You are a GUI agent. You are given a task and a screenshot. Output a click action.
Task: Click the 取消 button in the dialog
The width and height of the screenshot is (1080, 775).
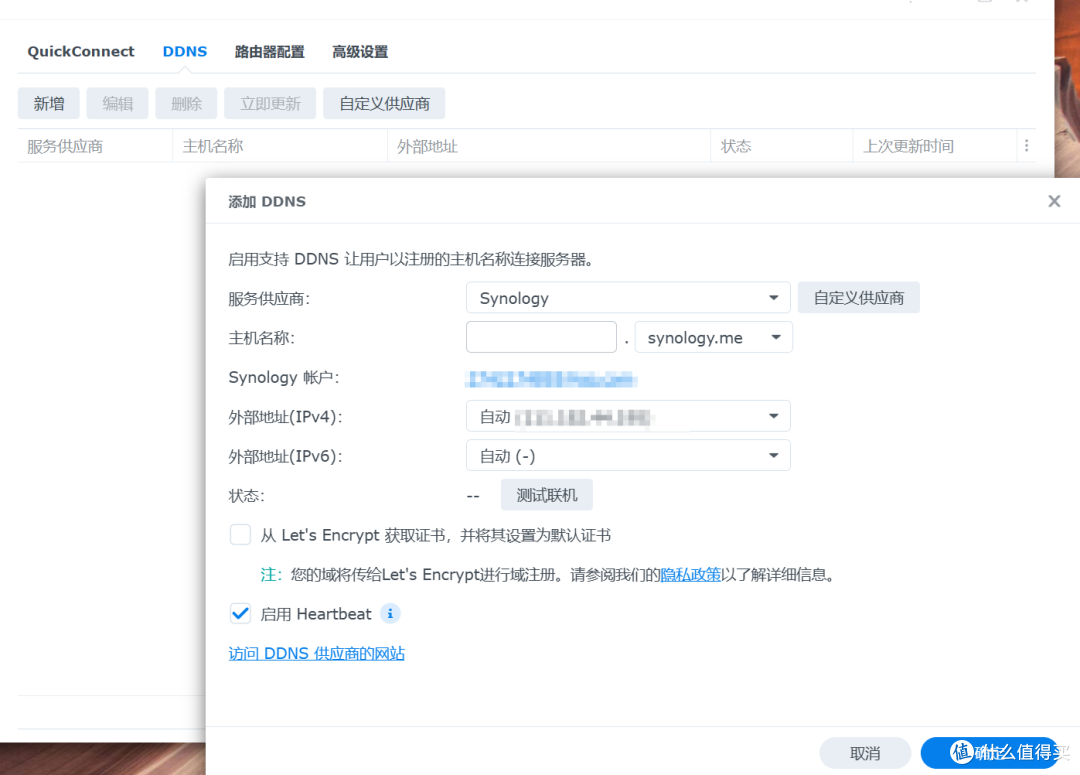864,753
